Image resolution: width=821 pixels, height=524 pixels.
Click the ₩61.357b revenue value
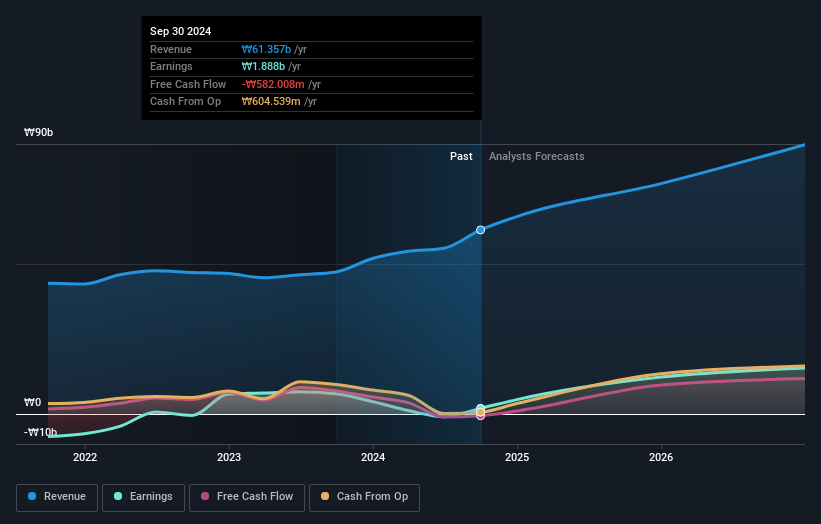coord(266,49)
